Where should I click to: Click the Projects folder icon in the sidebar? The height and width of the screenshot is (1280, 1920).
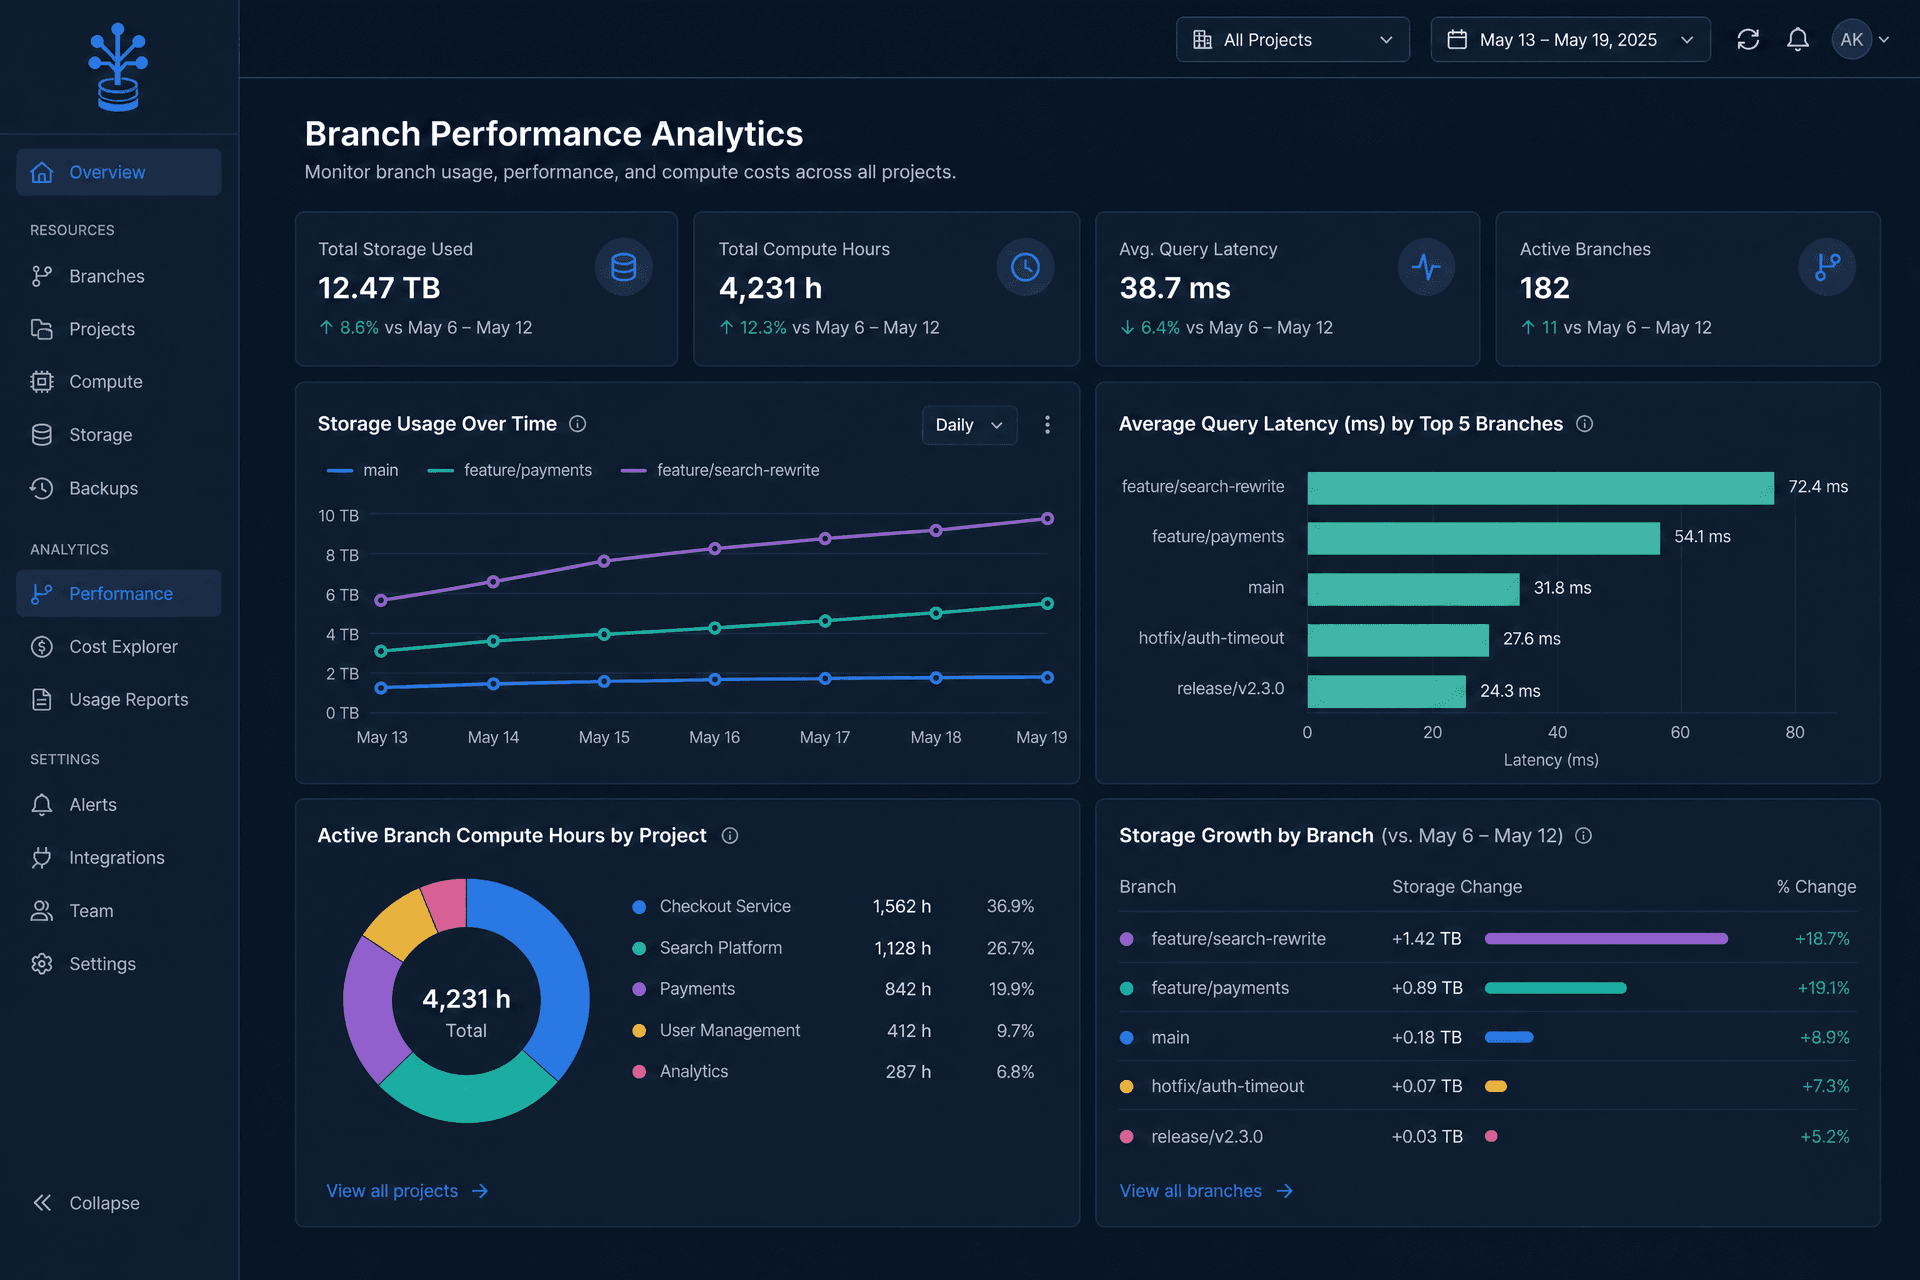[42, 329]
